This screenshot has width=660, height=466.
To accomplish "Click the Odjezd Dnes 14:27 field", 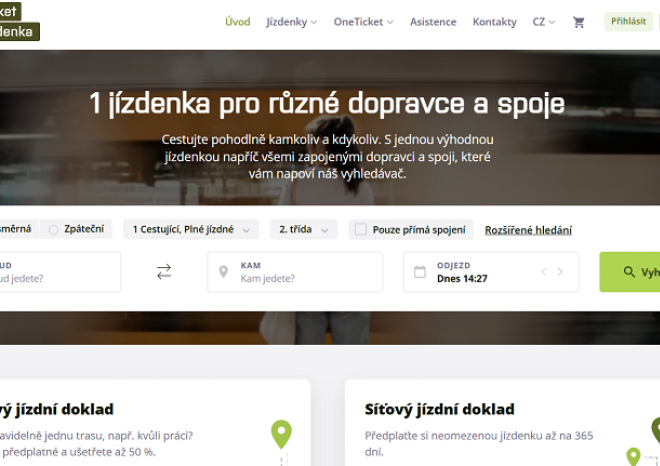I will pyautogui.click(x=491, y=272).
